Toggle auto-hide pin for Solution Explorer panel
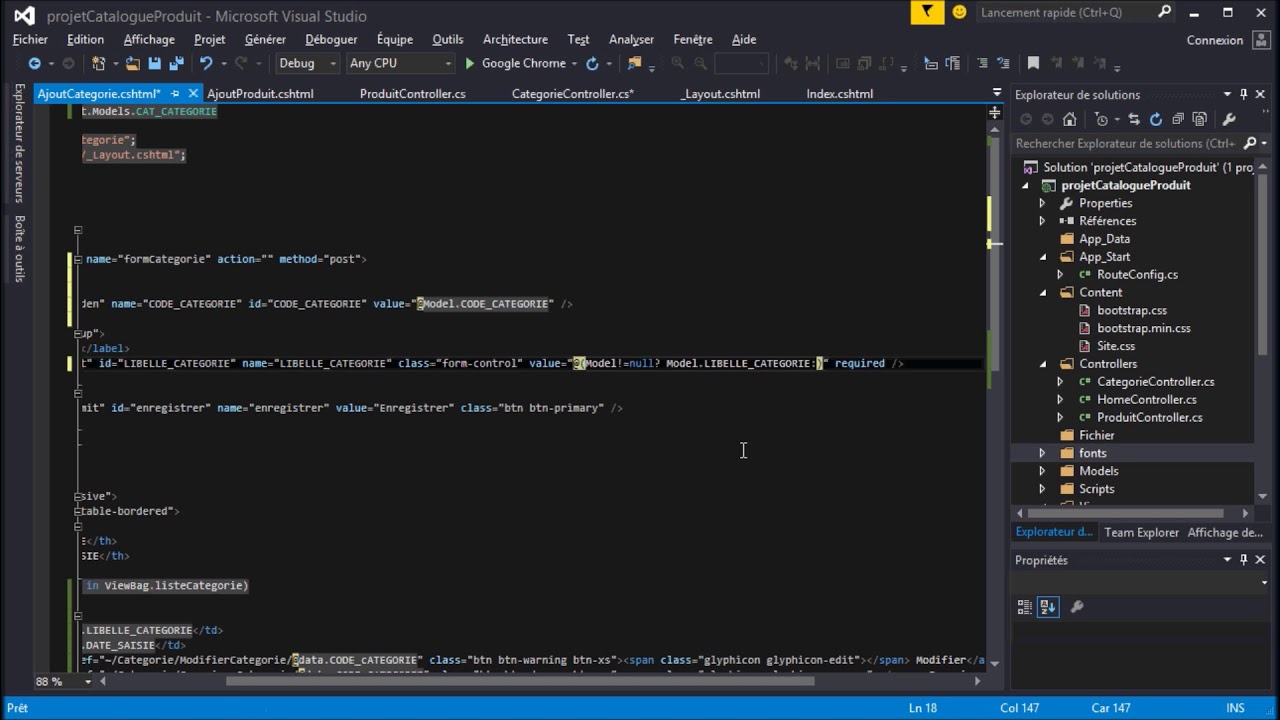 coord(1244,94)
